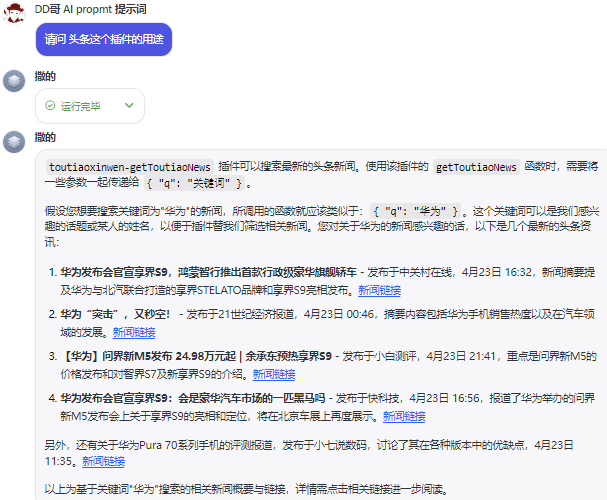This screenshot has width=607, height=500.
Task: Click the 撒的 name above the answer message
Action: point(45,137)
